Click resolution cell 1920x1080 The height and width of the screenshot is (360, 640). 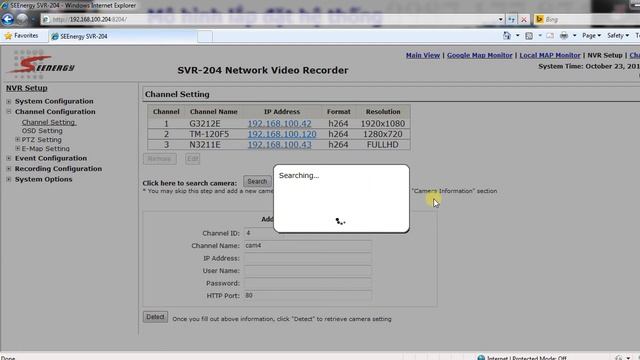383,124
